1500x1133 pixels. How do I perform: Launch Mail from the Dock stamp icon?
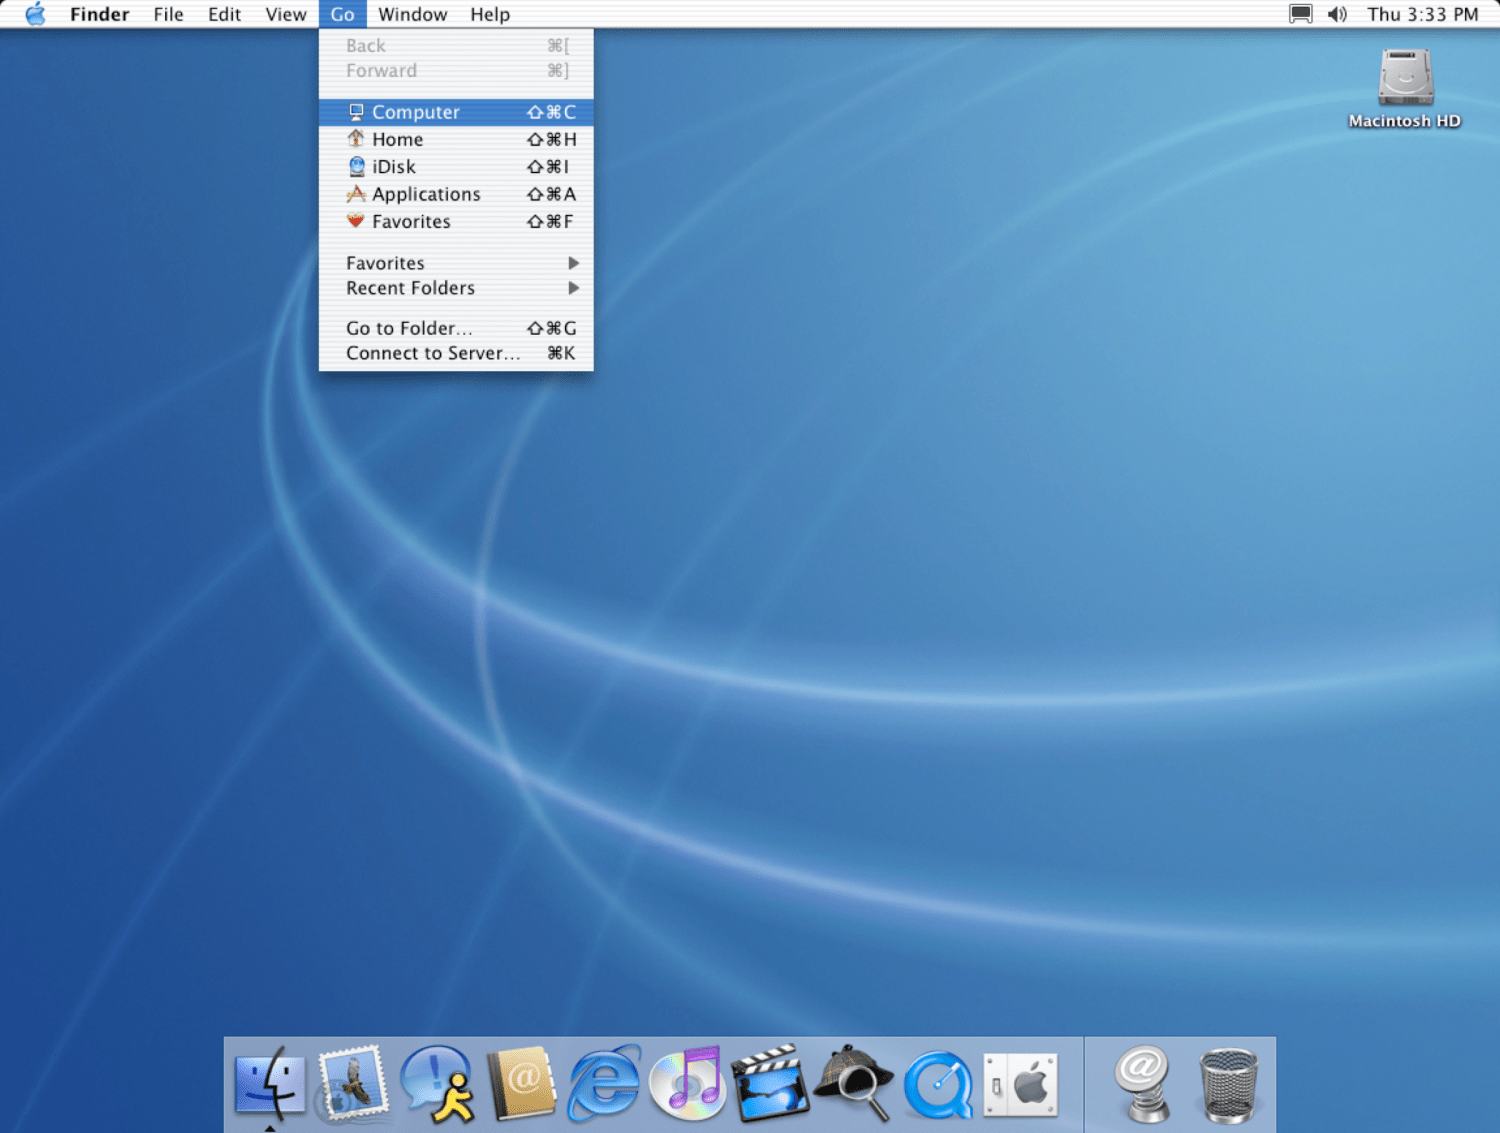click(352, 1084)
